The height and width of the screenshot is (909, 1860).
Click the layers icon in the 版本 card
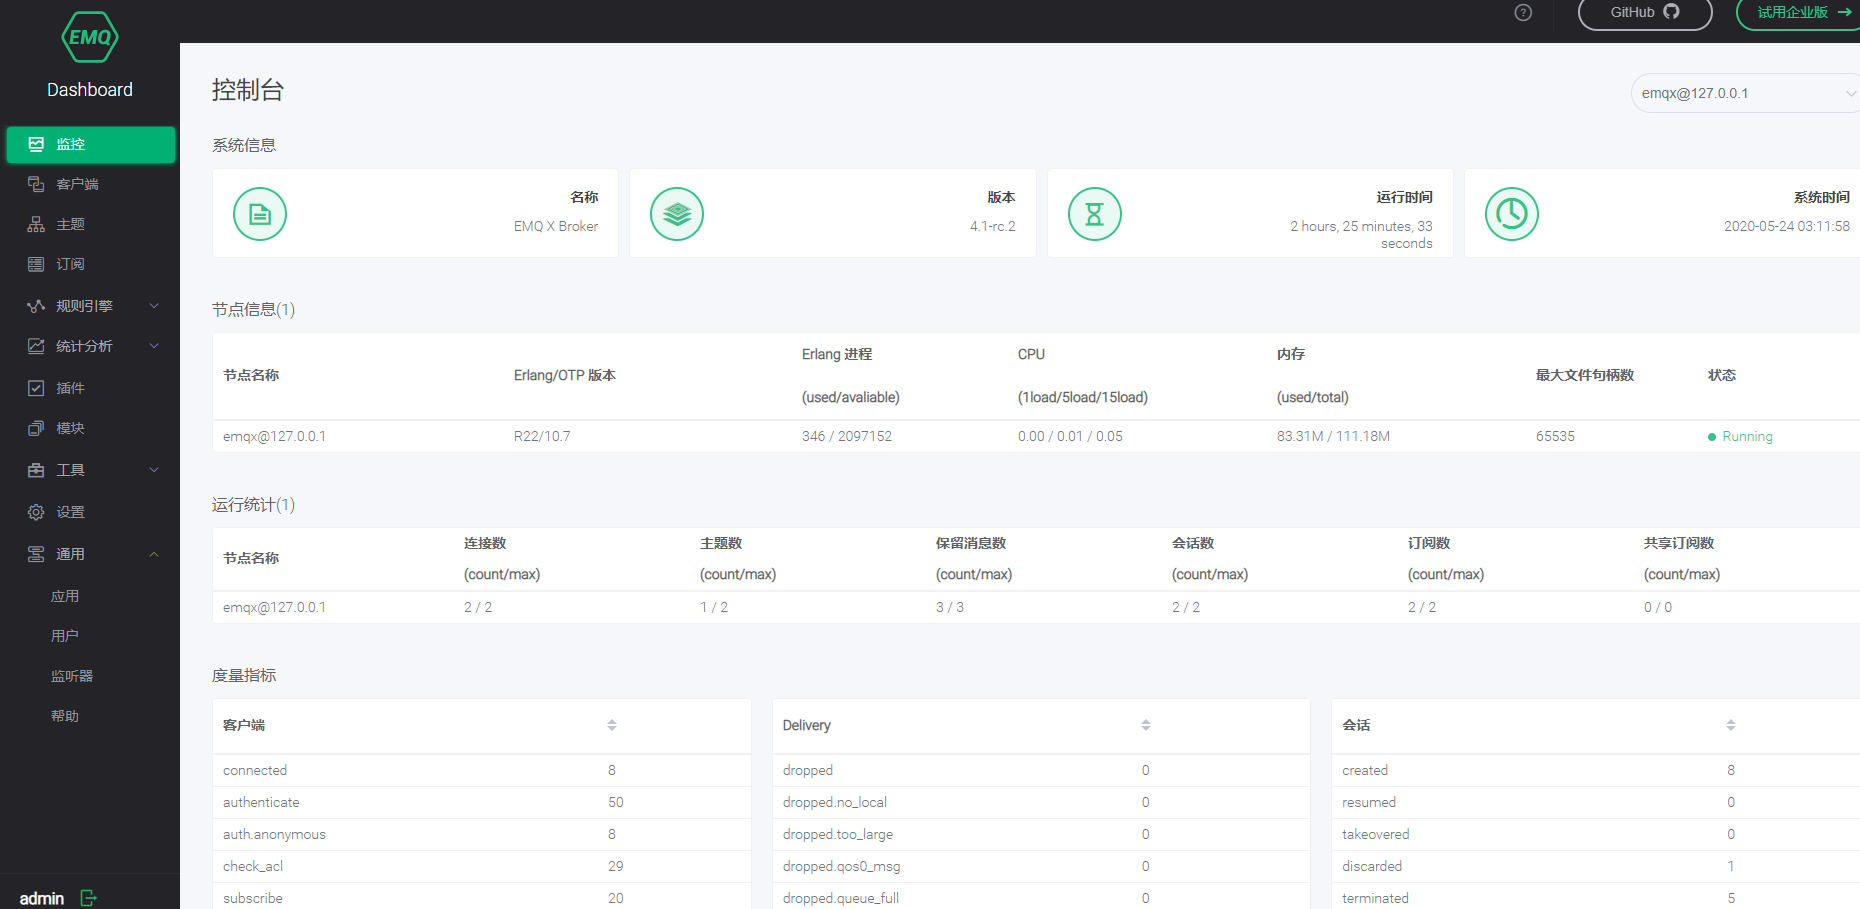(x=677, y=214)
